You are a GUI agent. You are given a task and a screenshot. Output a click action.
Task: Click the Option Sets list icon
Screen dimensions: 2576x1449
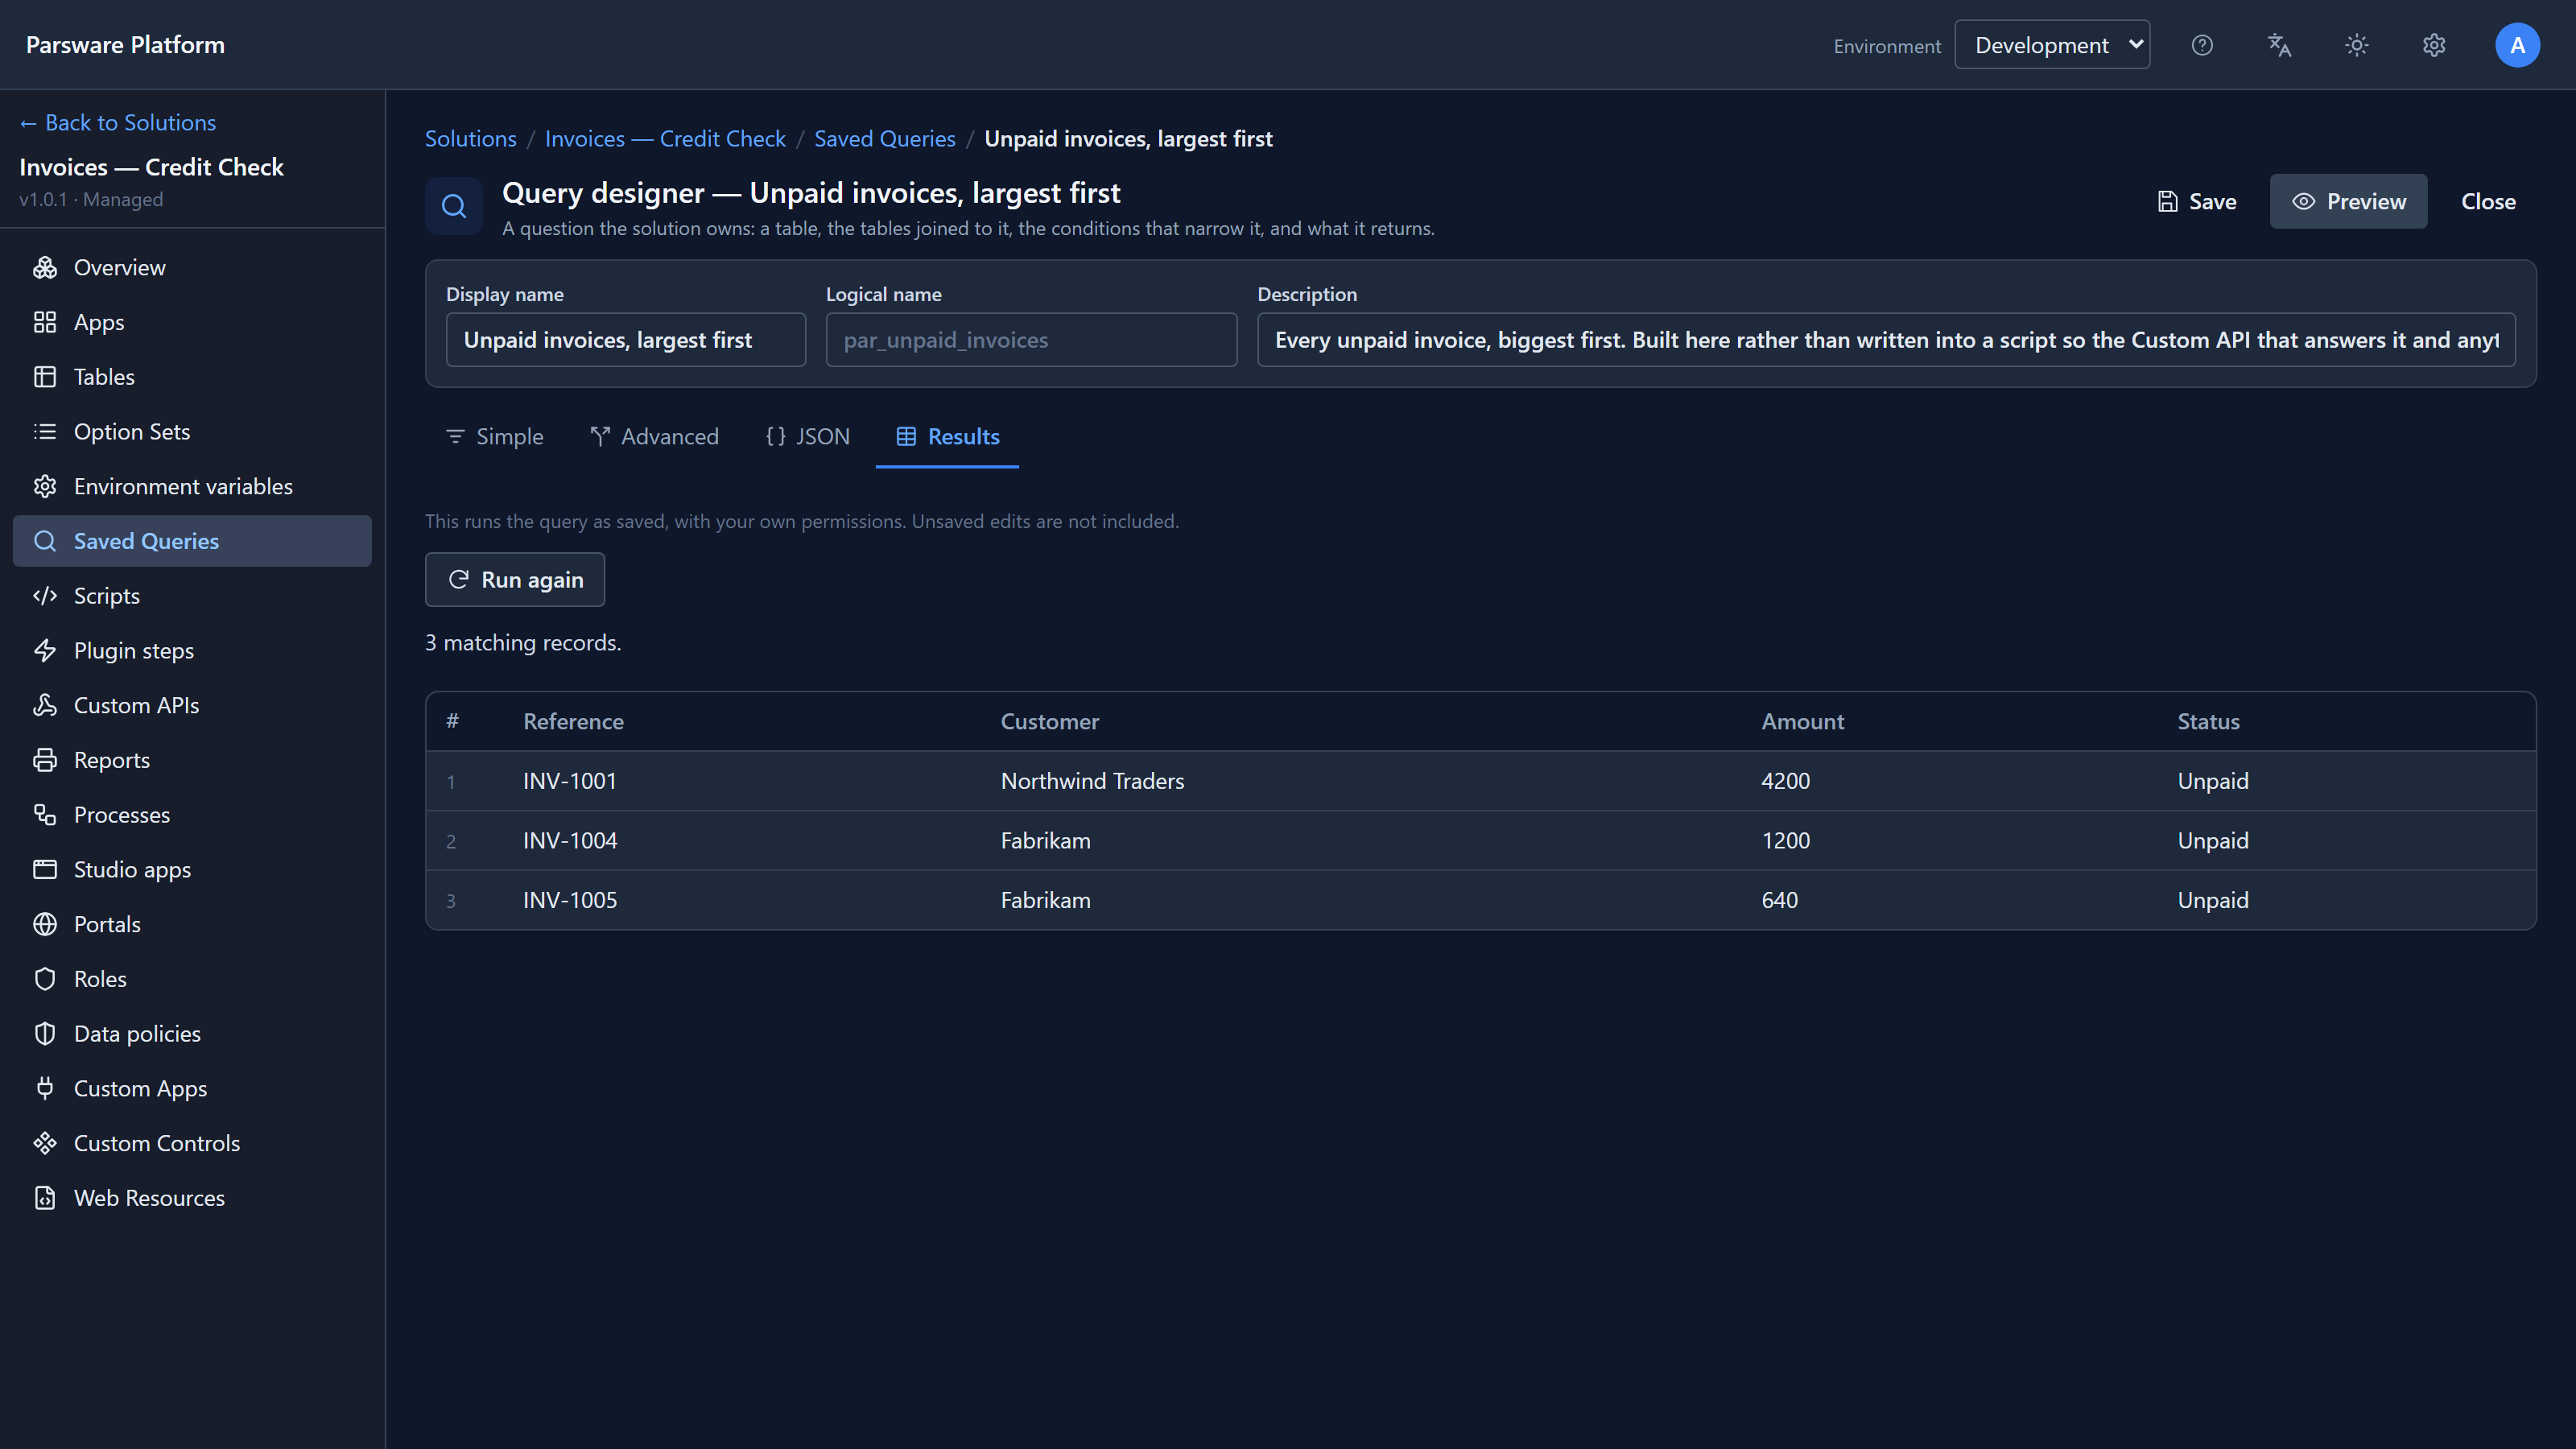click(45, 431)
